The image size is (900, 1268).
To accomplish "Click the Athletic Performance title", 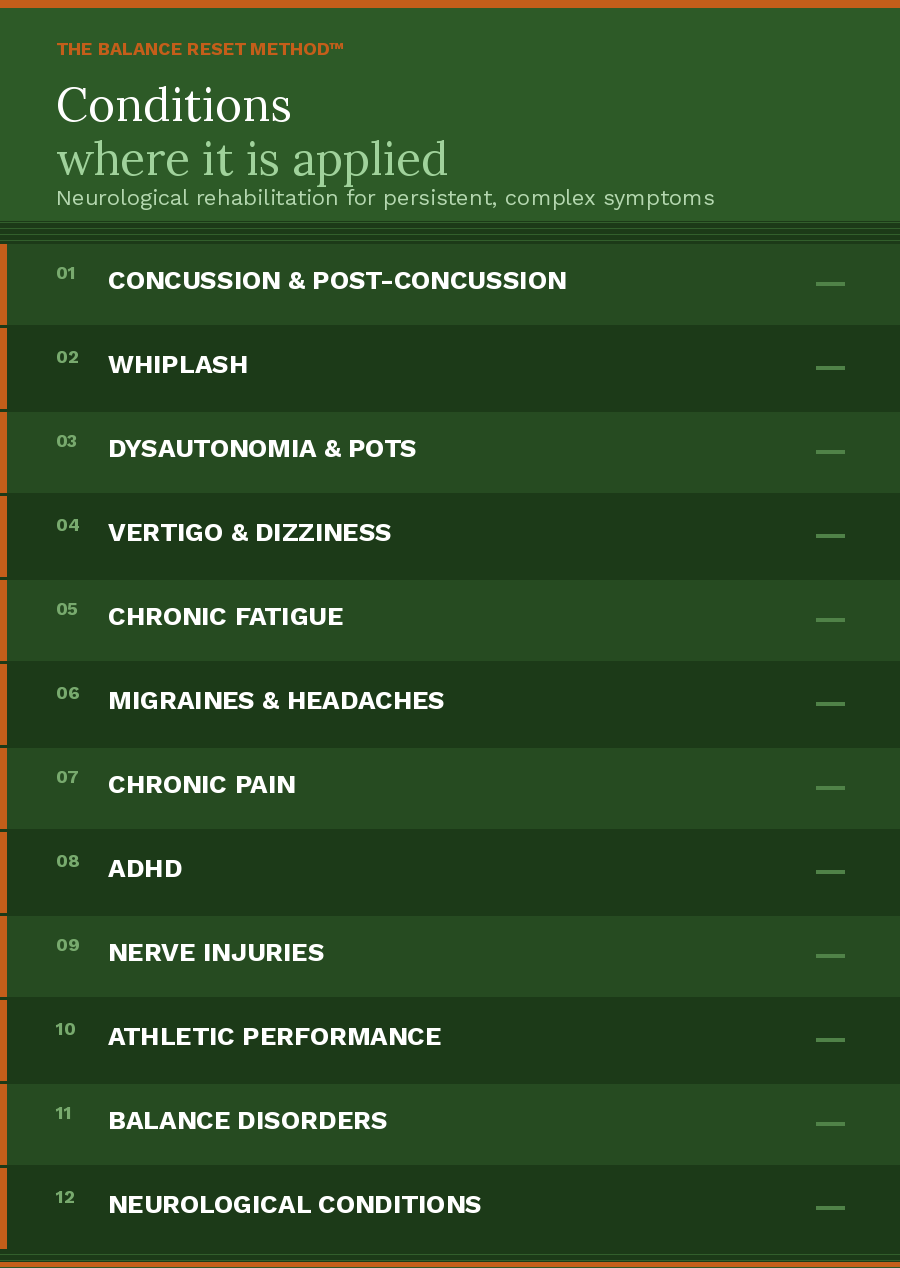I will pyautogui.click(x=274, y=1037).
